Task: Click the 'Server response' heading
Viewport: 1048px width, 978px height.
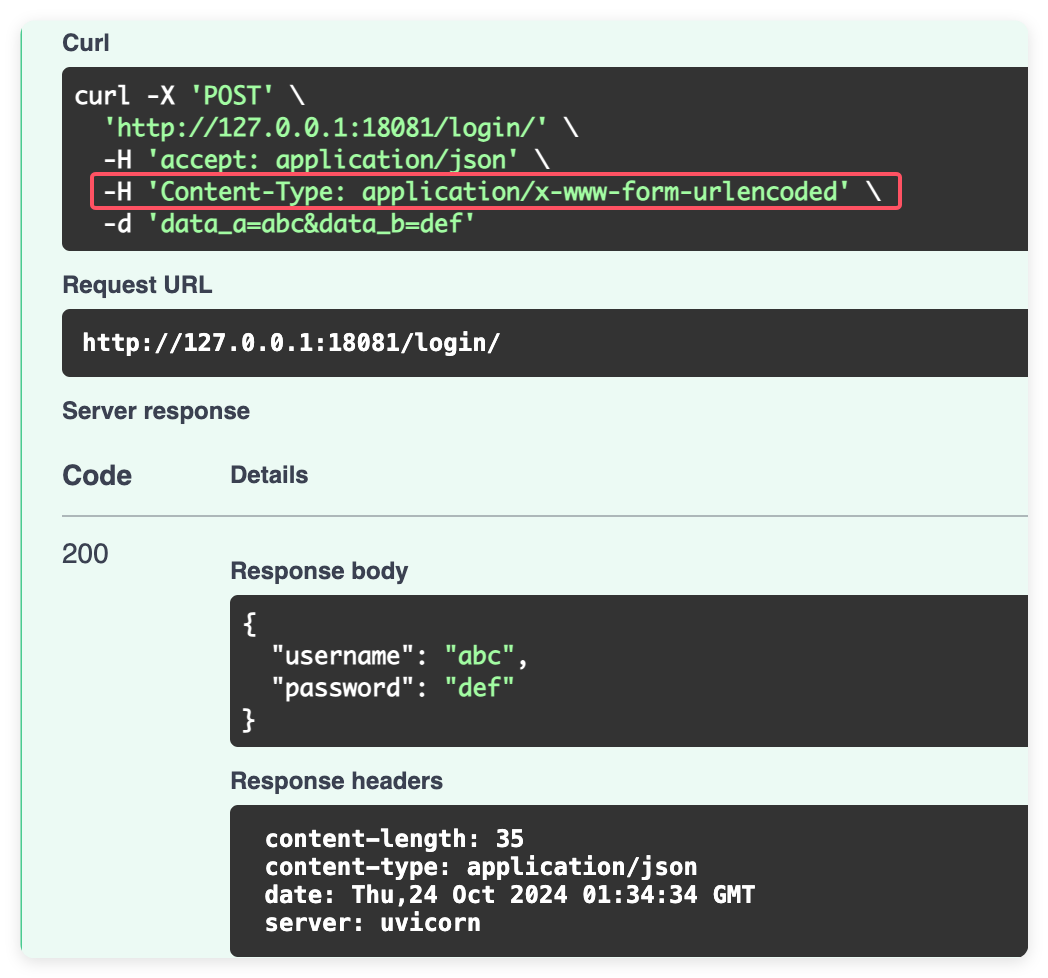Action: coord(156,410)
